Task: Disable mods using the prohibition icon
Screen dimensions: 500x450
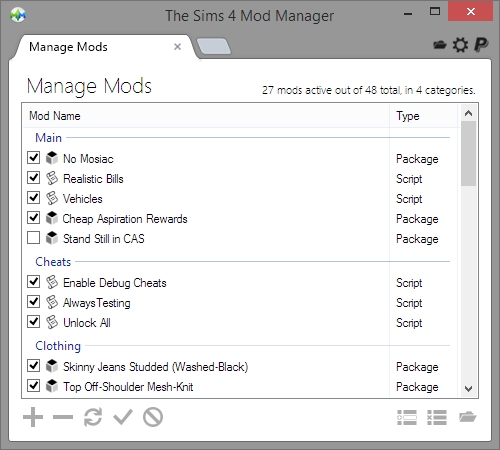Action: (153, 417)
